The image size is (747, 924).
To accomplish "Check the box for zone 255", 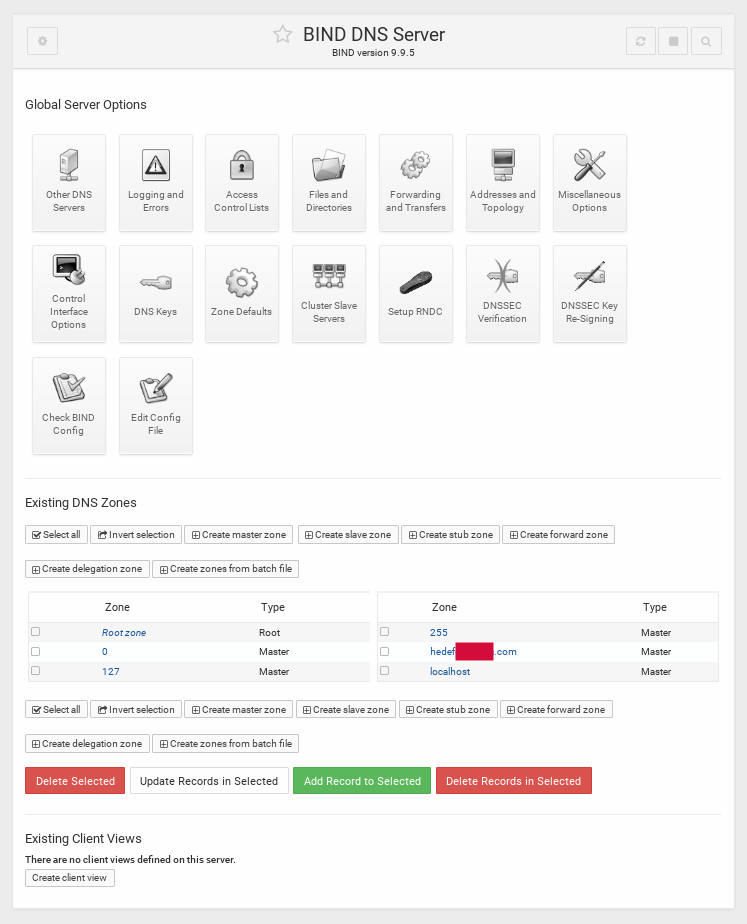I will tap(384, 632).
